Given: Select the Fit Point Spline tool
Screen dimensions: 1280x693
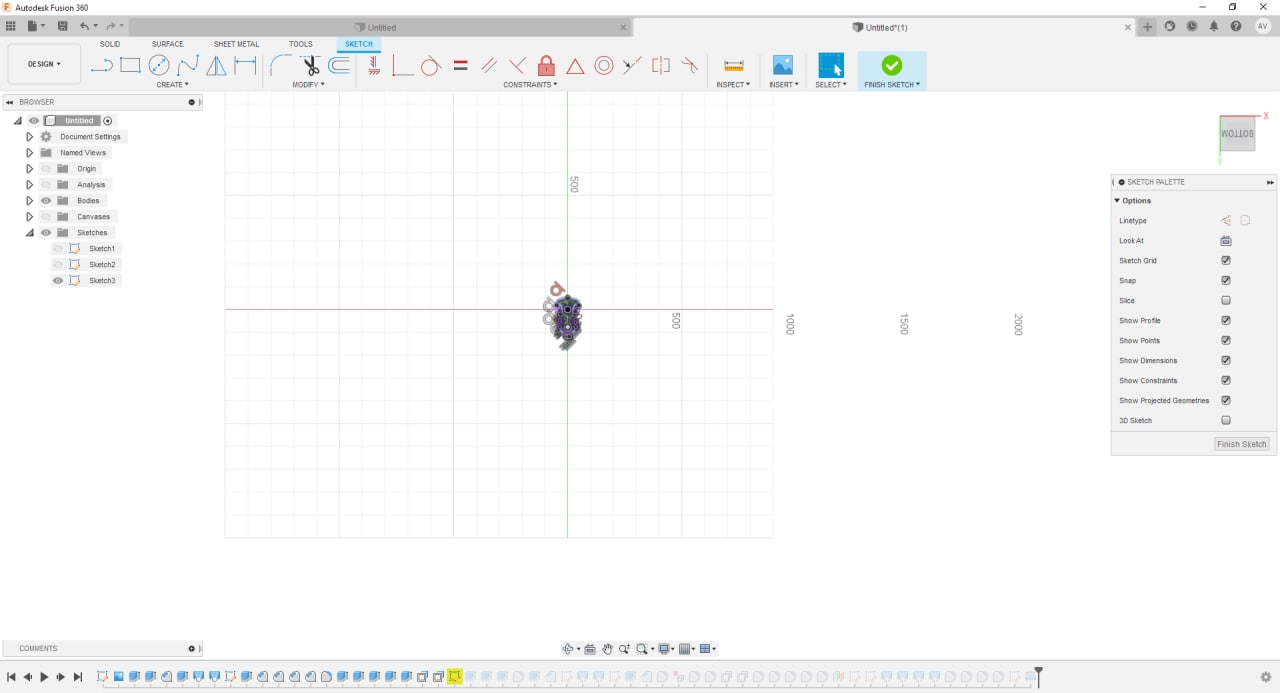Looking at the screenshot, I should [x=188, y=66].
